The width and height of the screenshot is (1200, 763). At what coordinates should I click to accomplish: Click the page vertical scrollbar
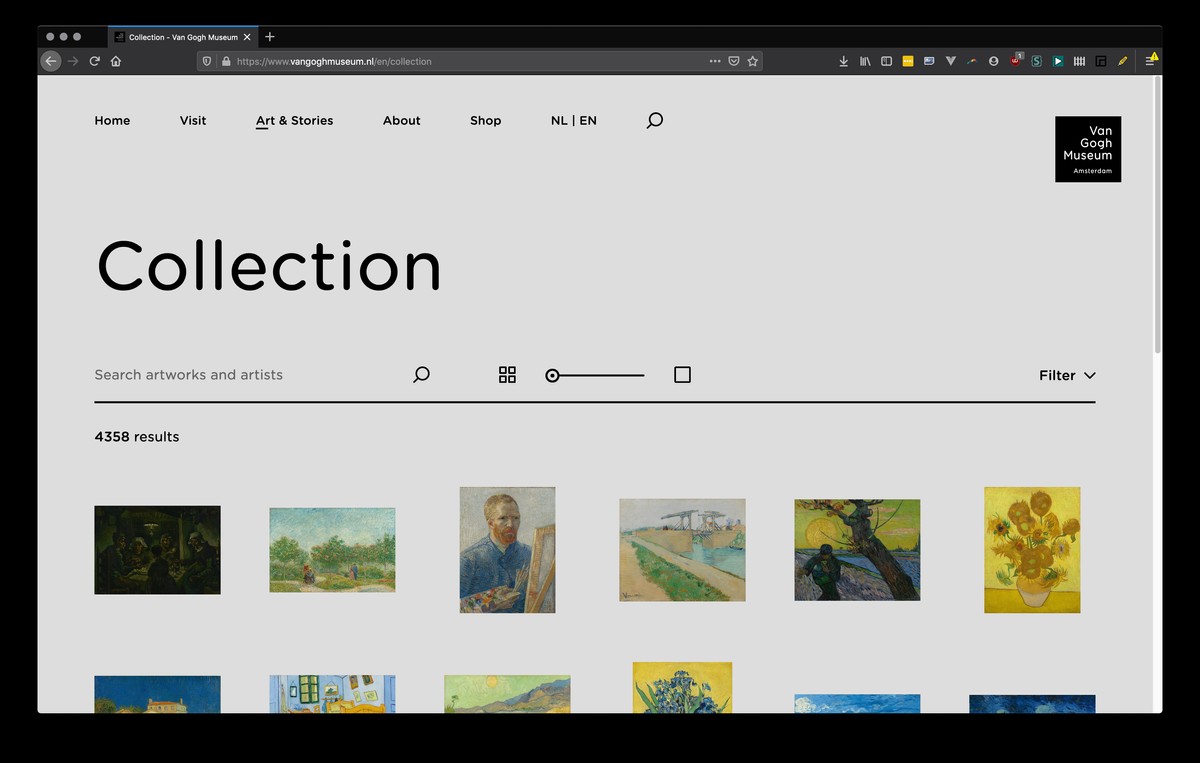[1158, 215]
